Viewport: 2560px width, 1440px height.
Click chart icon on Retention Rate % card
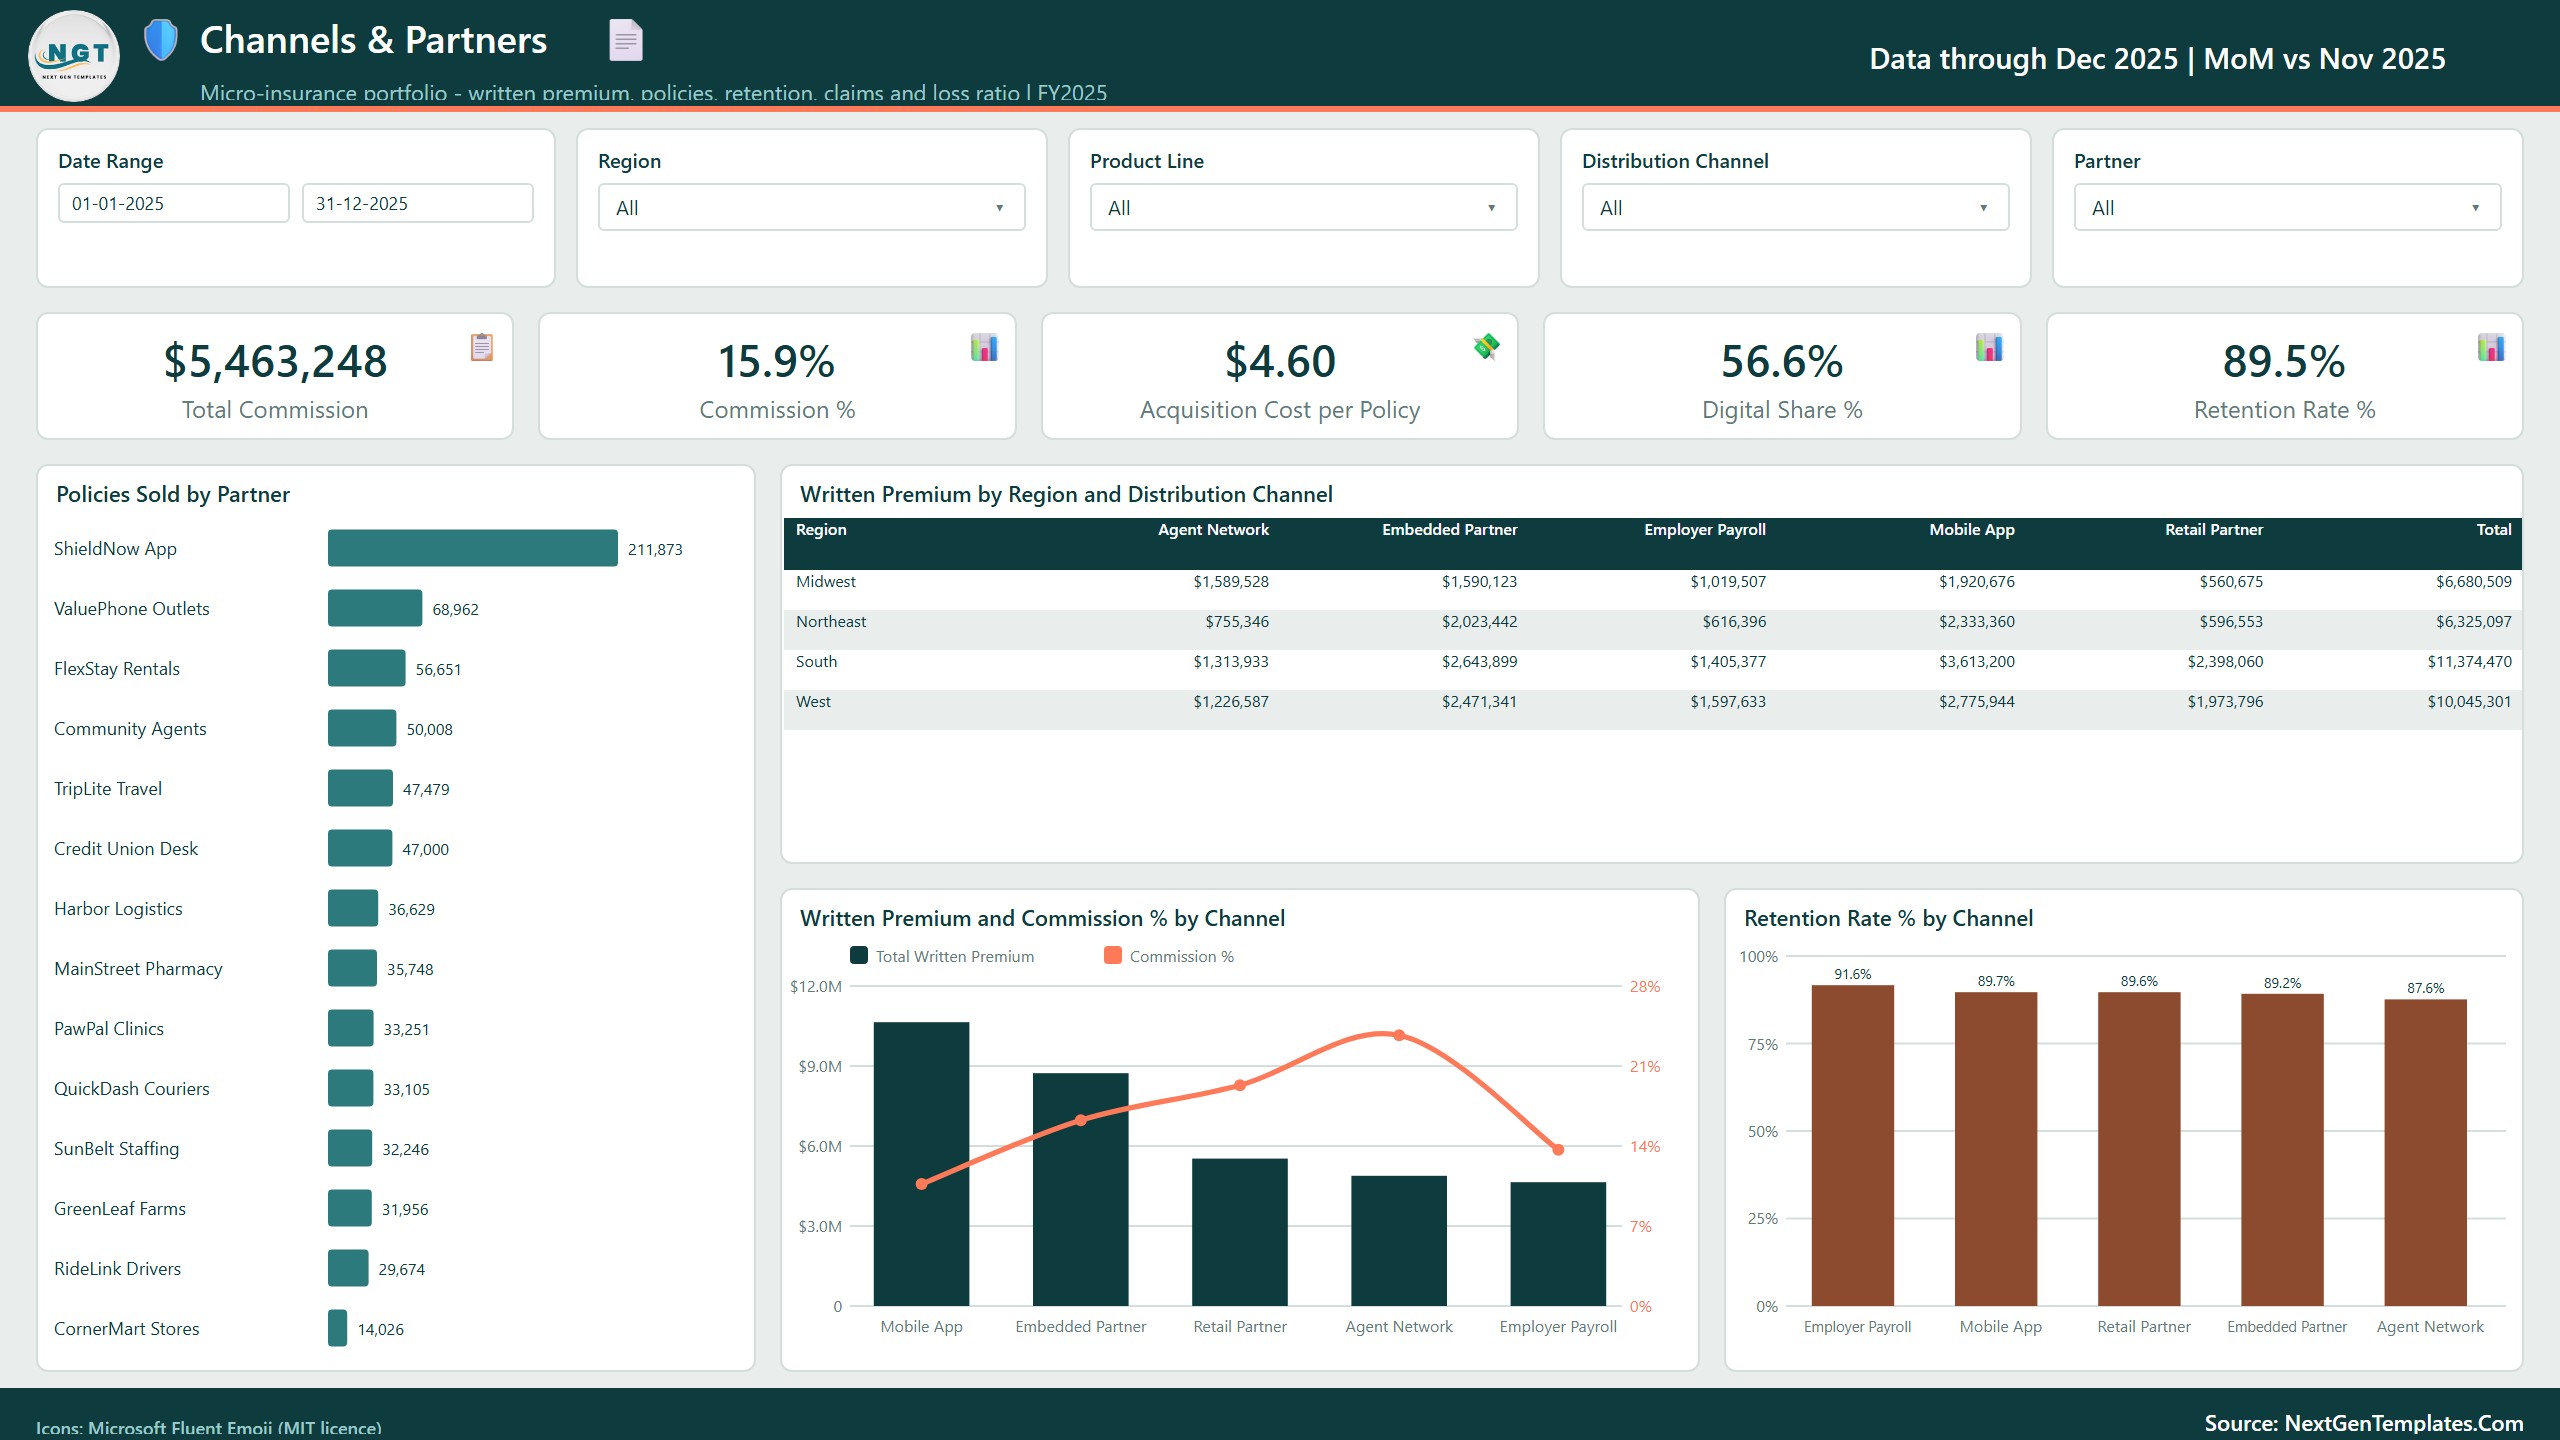pyautogui.click(x=2491, y=347)
